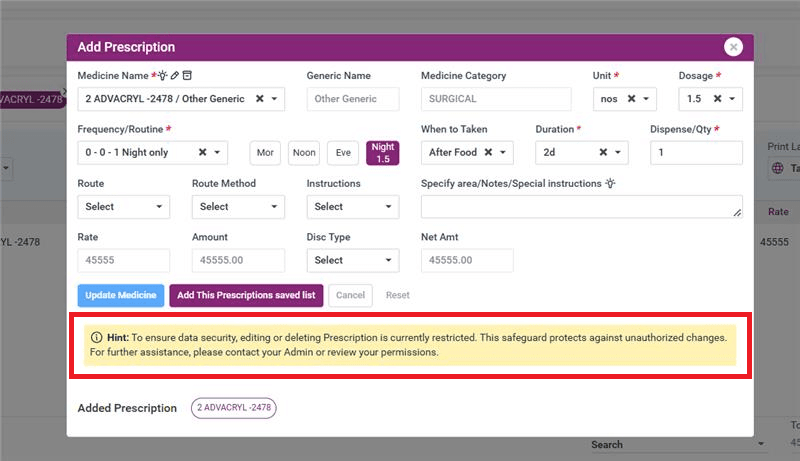The image size is (800, 461).
Task: Close the Add Prescription dialog
Action: (x=734, y=47)
